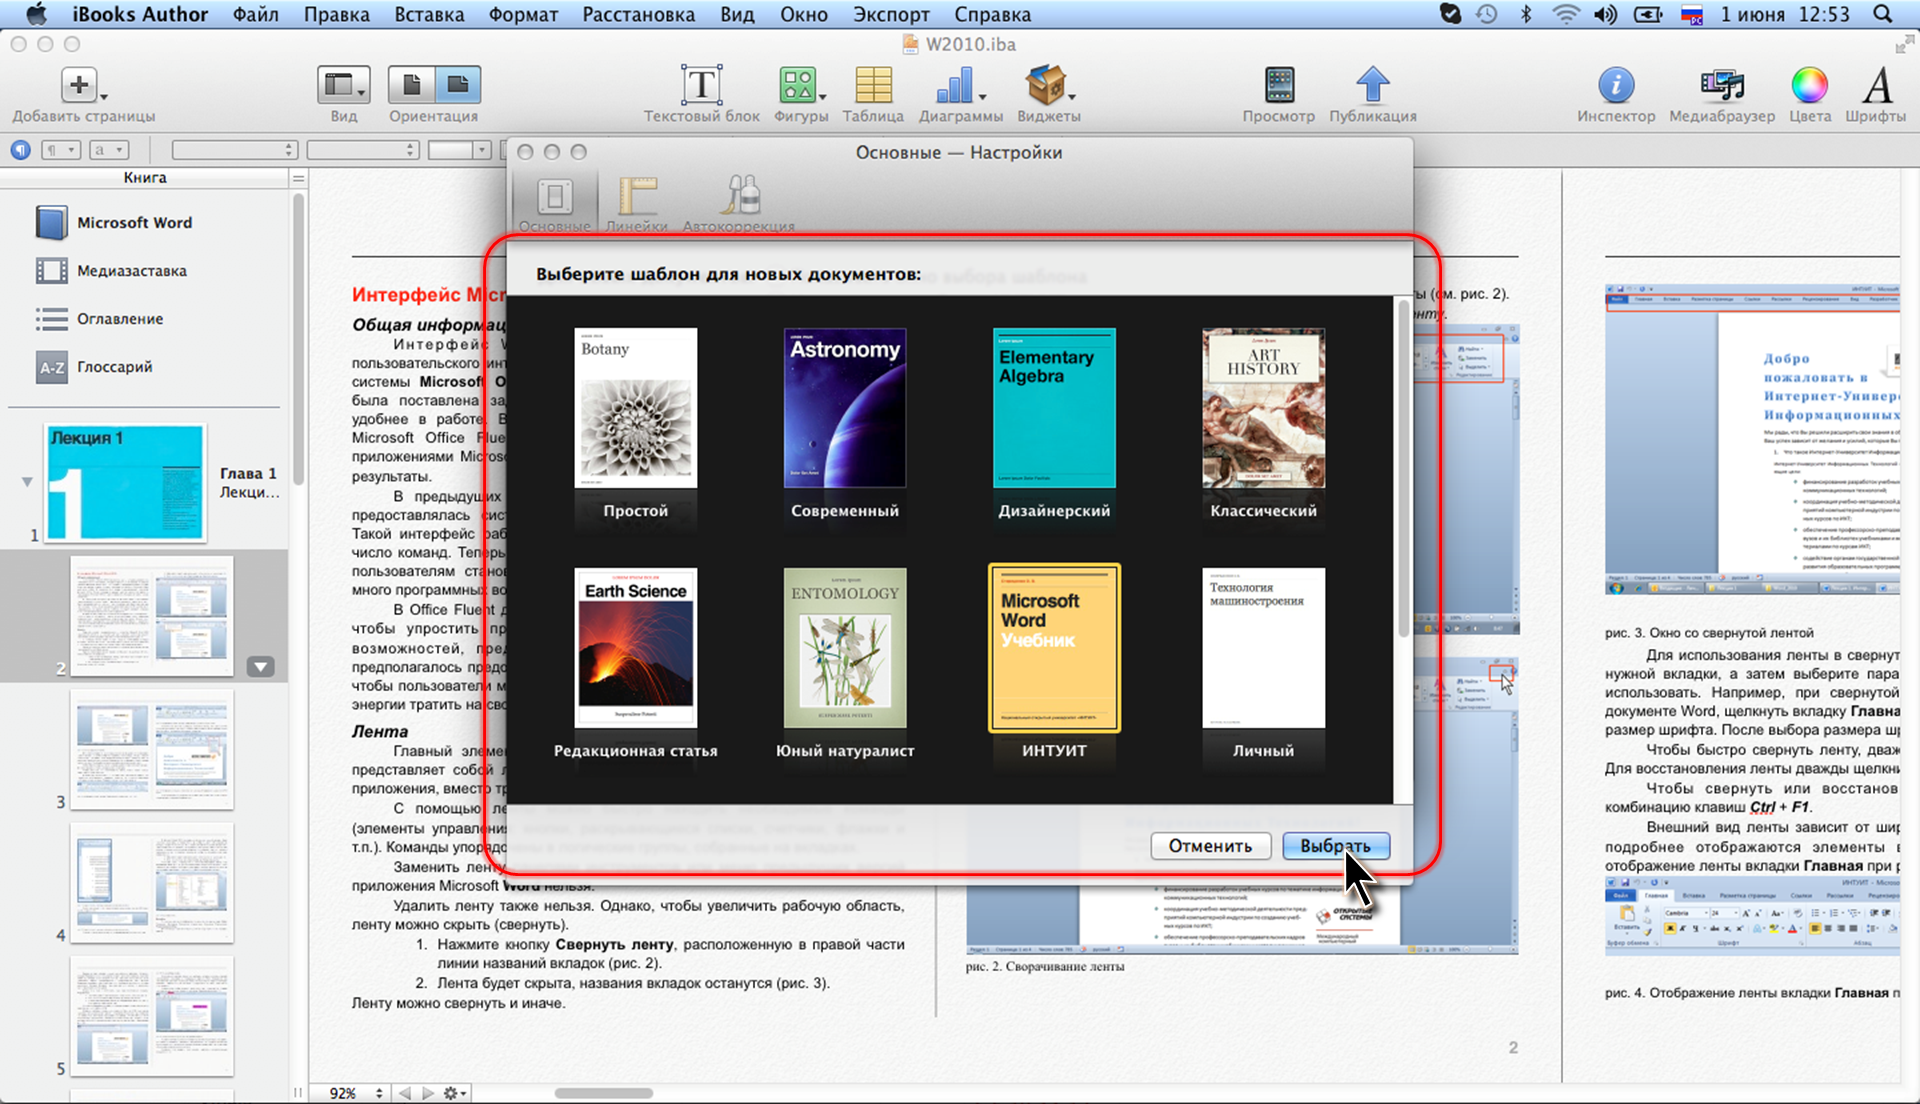Open the Fonts (Шрифты) panel
The width and height of the screenshot is (1920, 1104).
click(x=1876, y=85)
